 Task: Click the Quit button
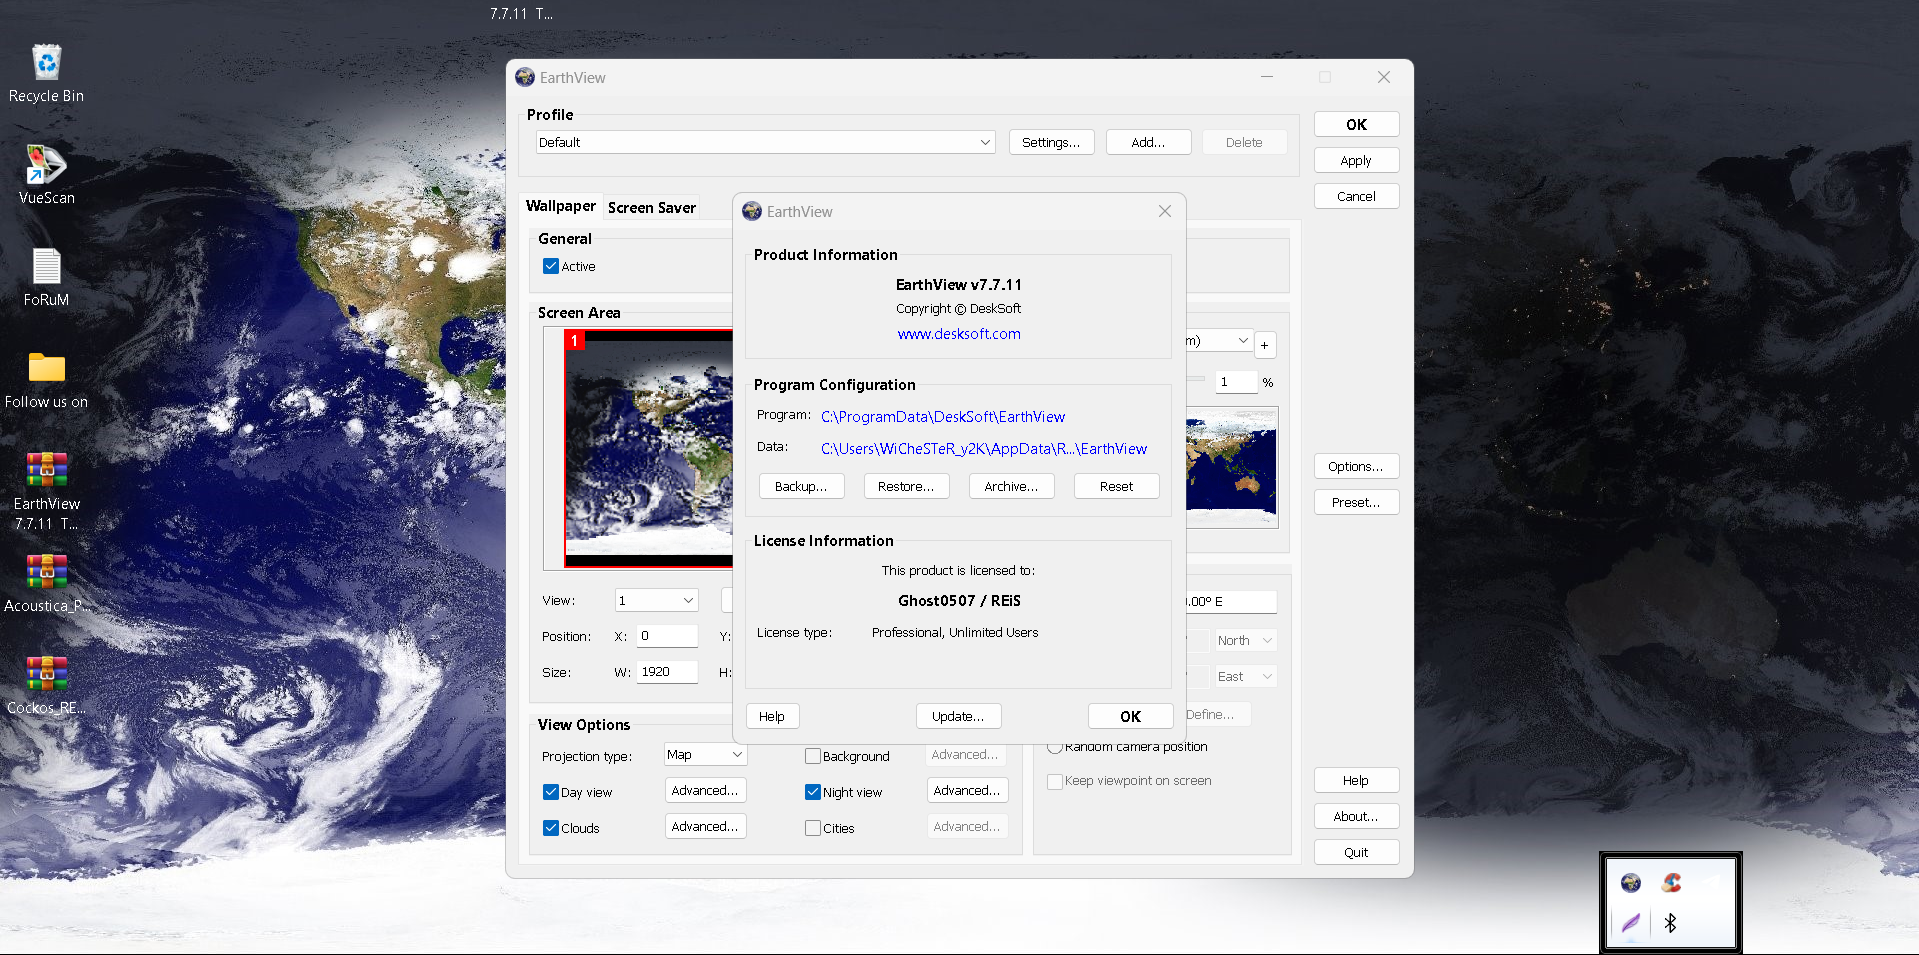pyautogui.click(x=1356, y=852)
